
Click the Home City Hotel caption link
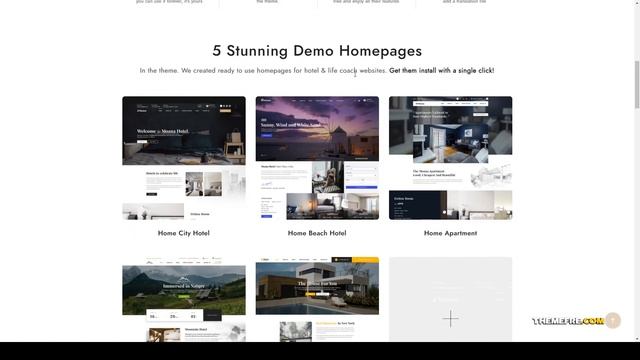pyautogui.click(x=184, y=233)
